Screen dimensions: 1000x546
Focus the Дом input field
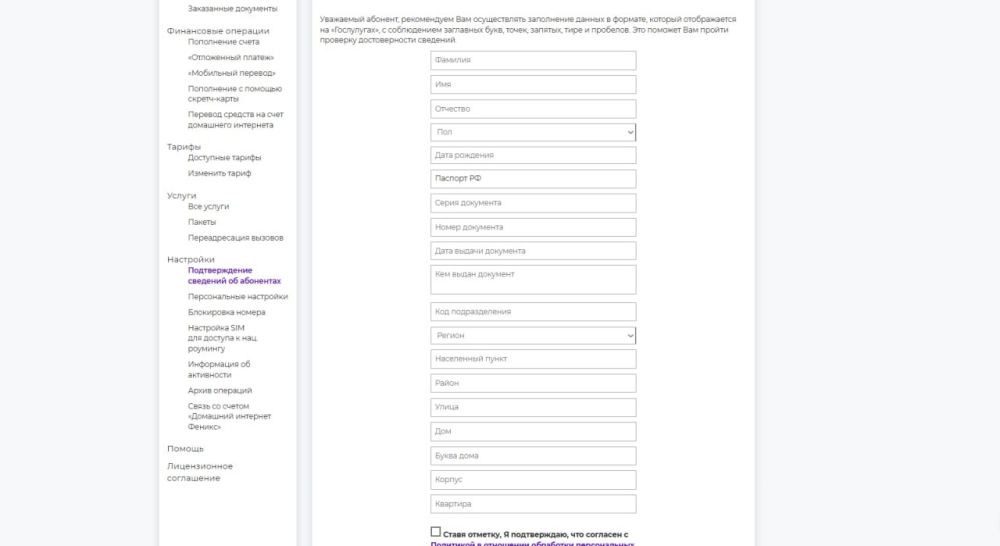coord(533,431)
